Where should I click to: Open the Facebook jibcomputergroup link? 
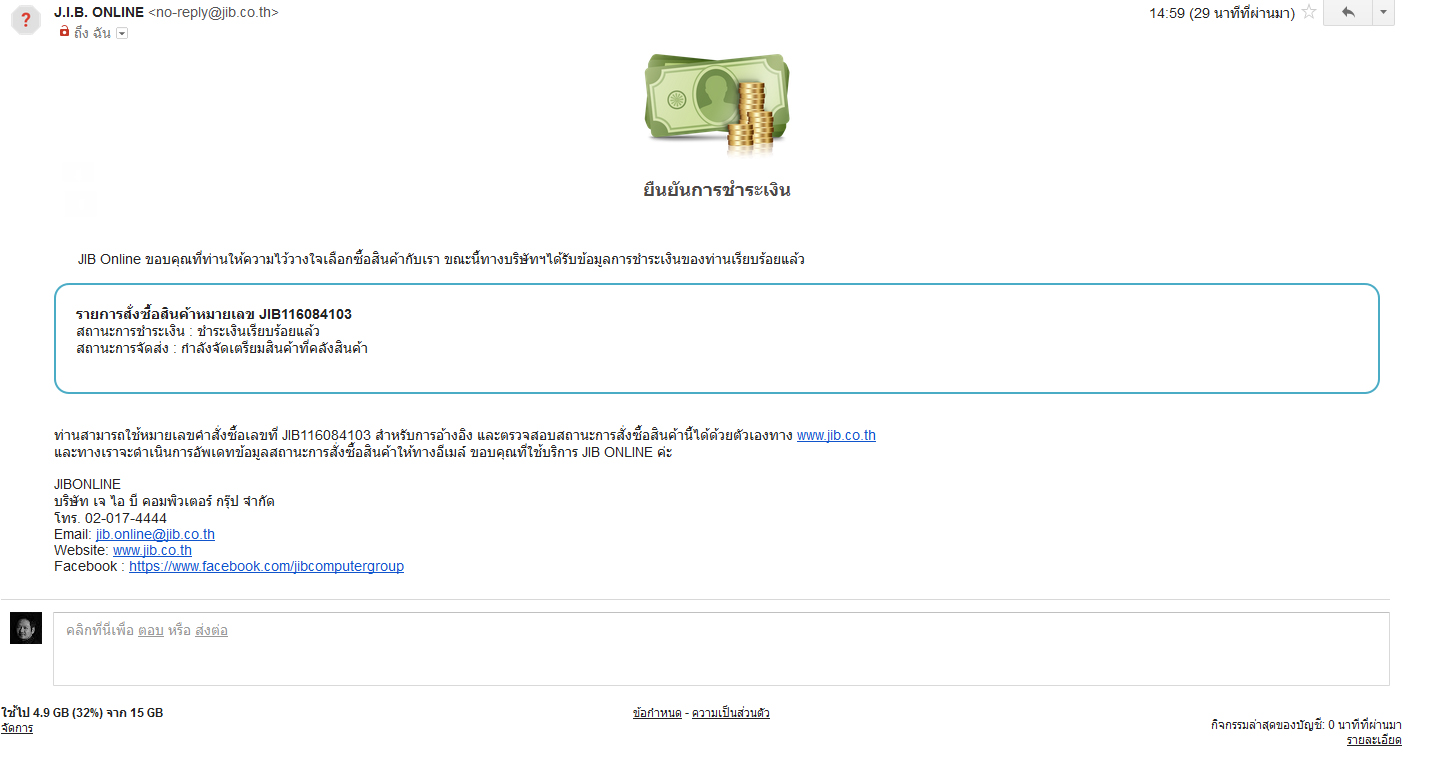[x=266, y=566]
